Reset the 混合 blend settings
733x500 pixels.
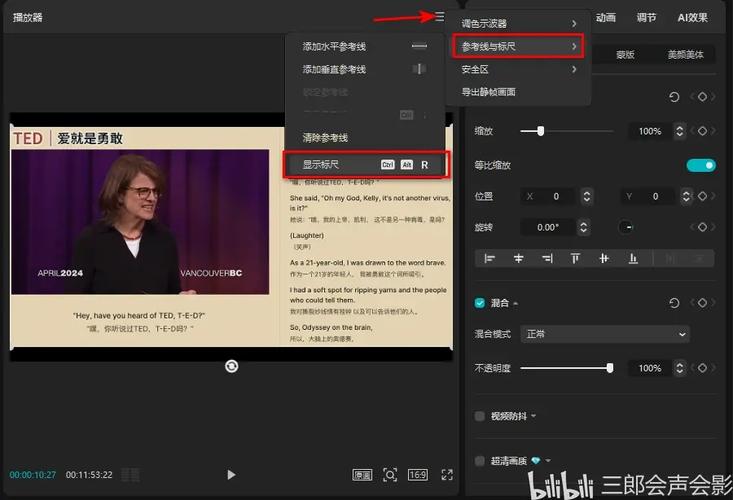[674, 303]
